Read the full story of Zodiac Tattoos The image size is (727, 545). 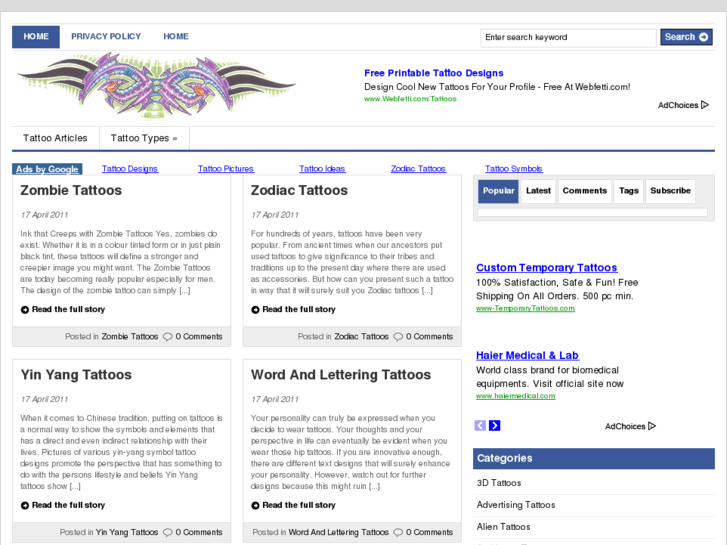pyautogui.click(x=299, y=309)
